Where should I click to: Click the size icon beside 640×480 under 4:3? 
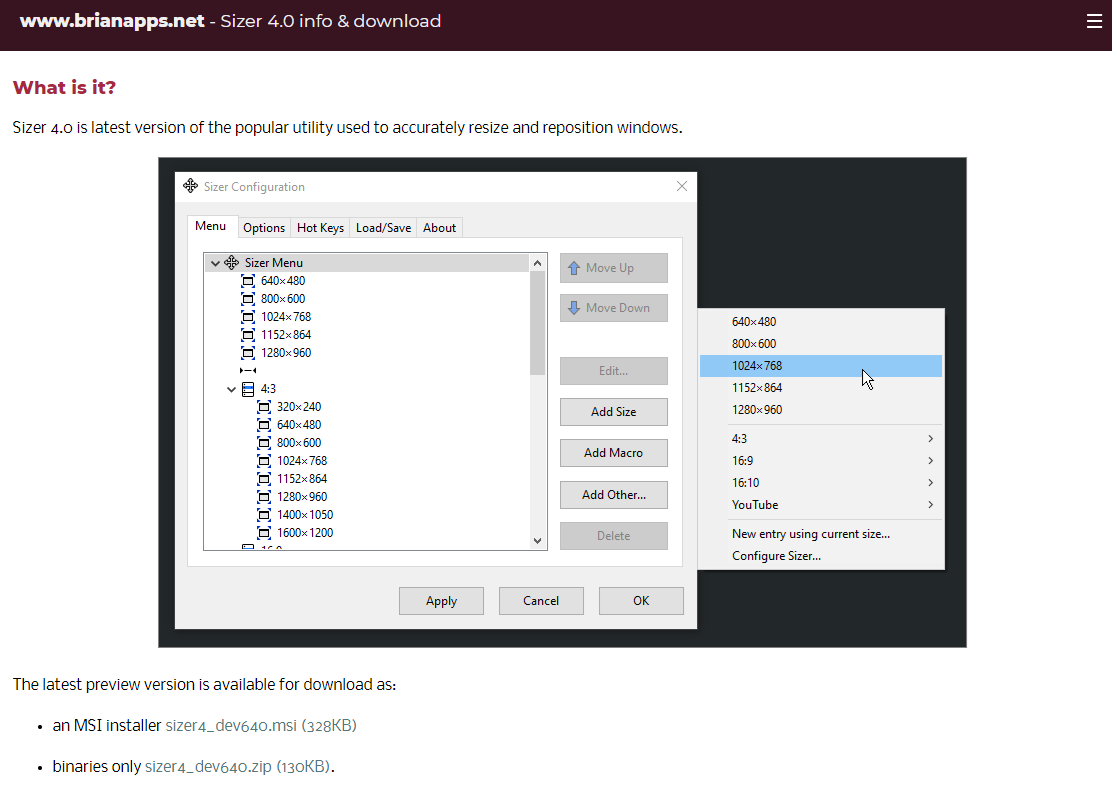(x=264, y=425)
